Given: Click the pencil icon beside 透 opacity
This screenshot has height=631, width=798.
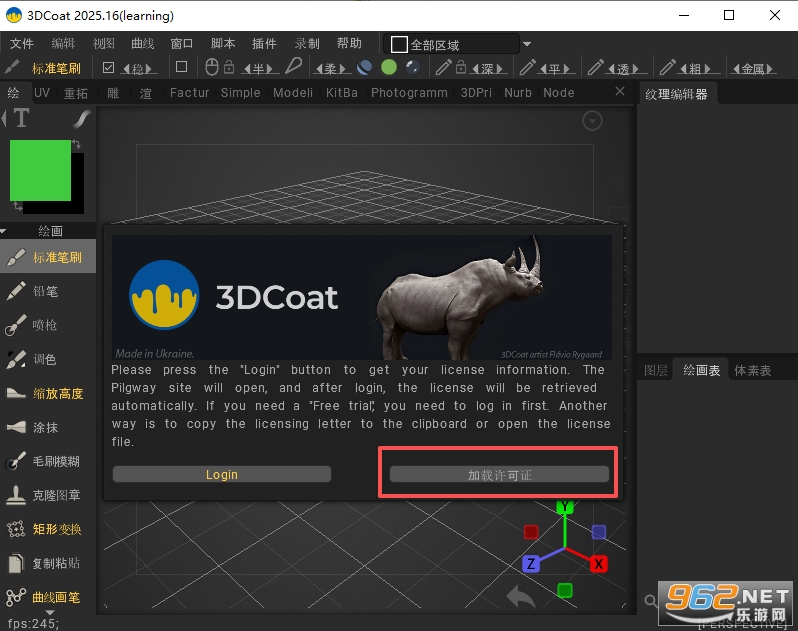Looking at the screenshot, I should tap(595, 67).
